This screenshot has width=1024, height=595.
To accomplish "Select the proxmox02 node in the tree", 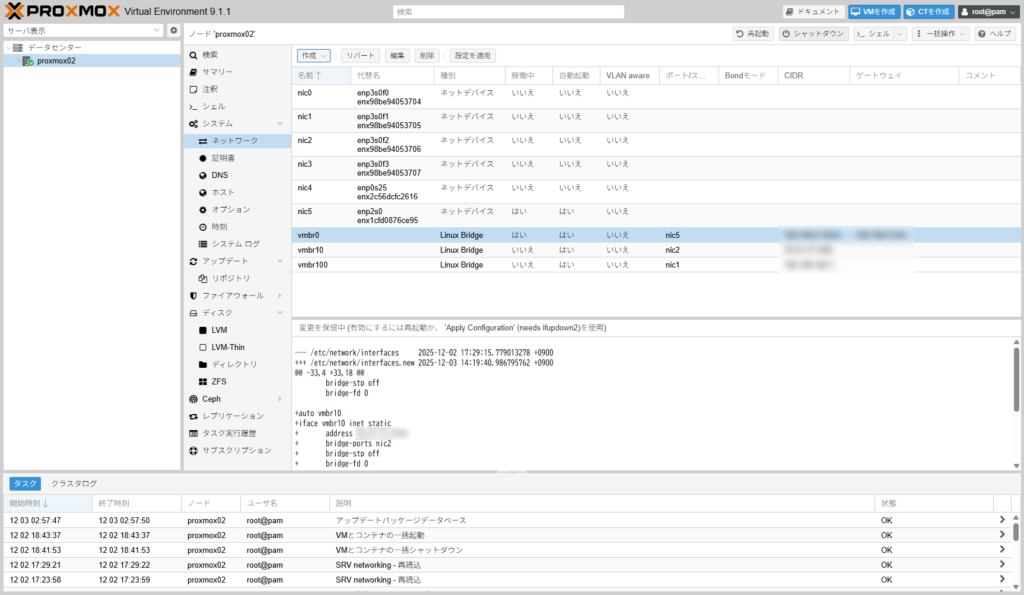I will click(56, 61).
